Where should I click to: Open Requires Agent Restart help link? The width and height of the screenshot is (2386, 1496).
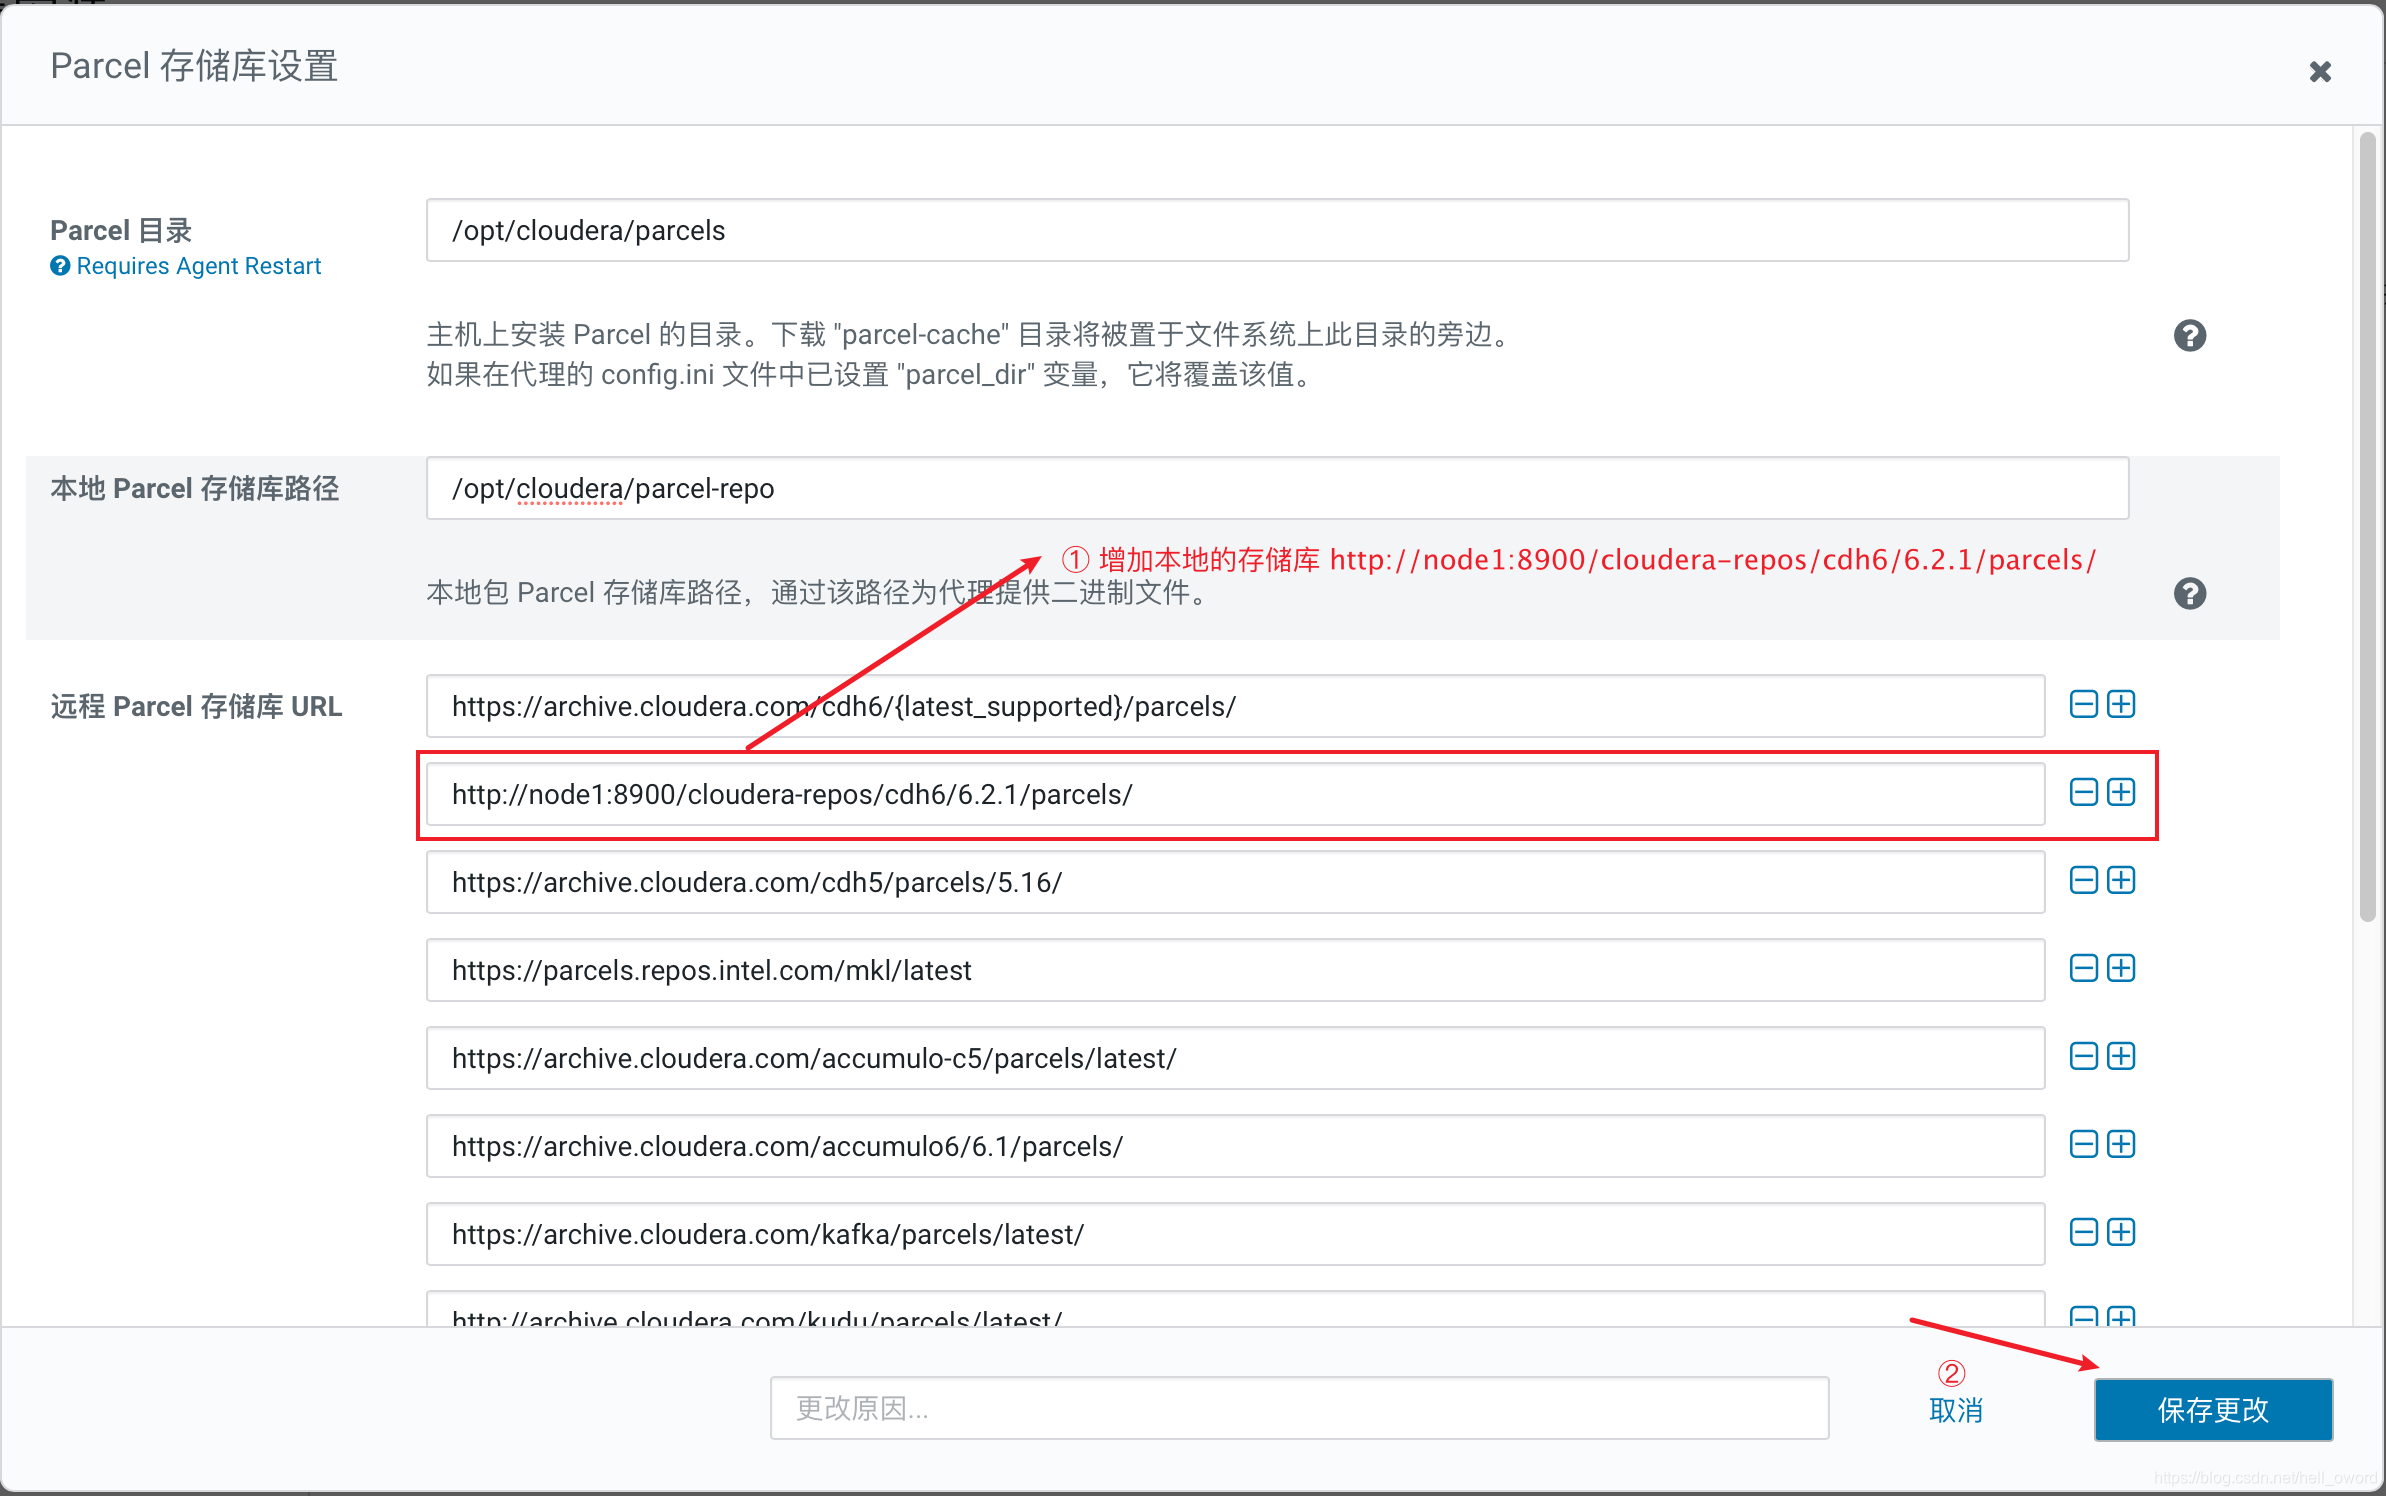(186, 266)
